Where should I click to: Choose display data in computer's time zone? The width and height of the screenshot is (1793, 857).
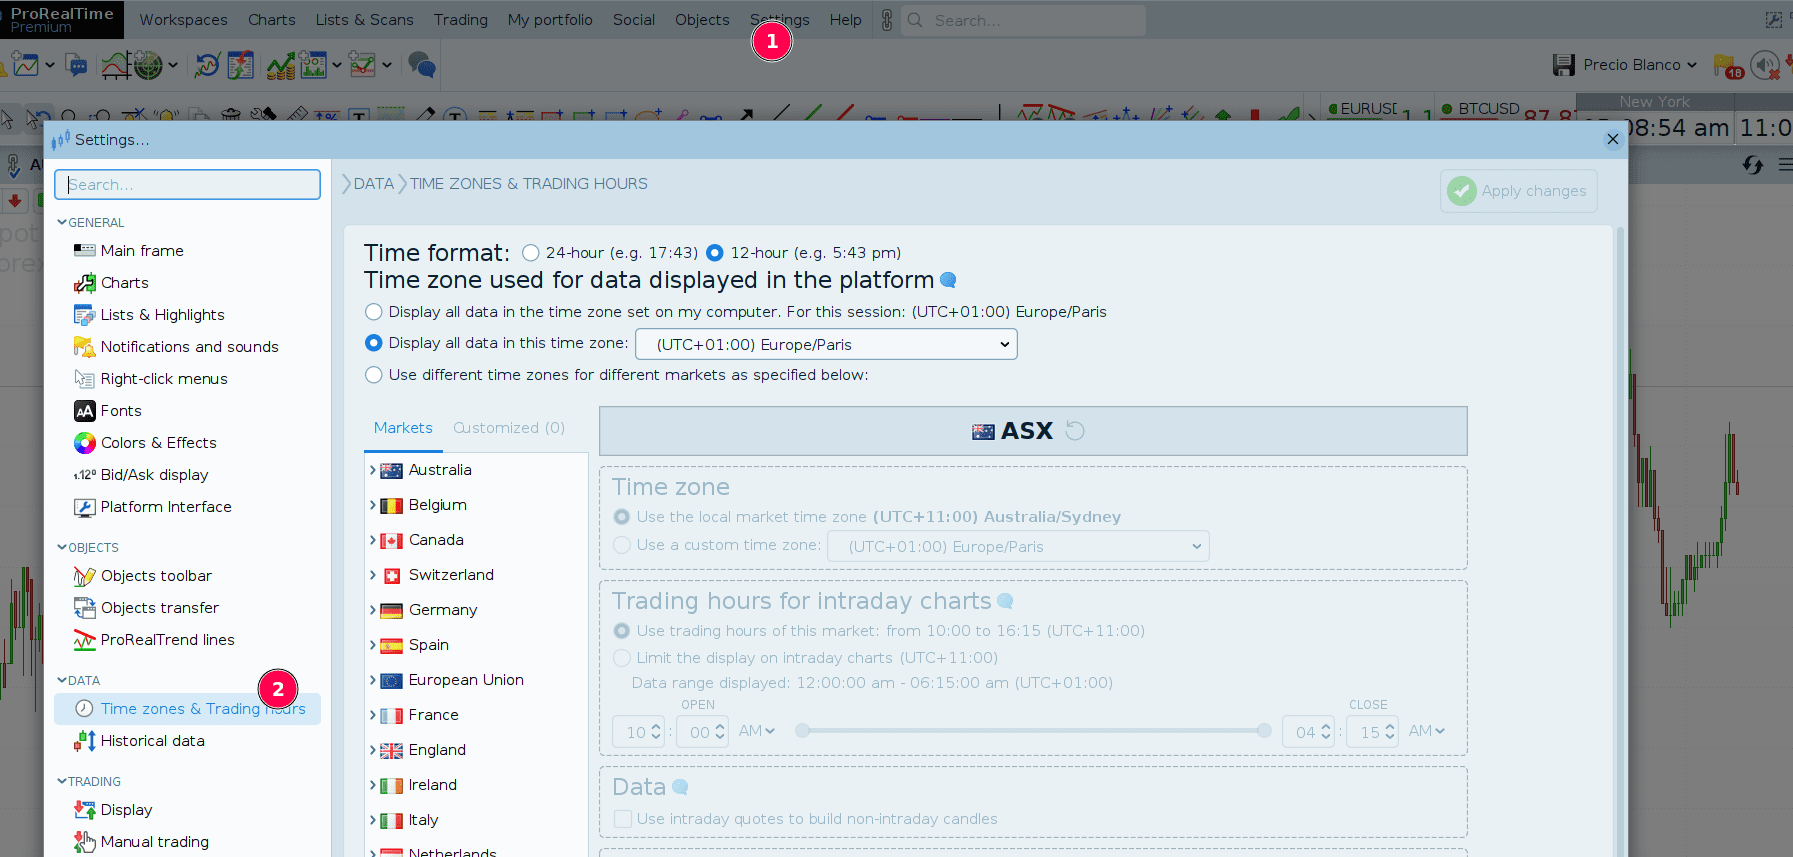coord(374,312)
